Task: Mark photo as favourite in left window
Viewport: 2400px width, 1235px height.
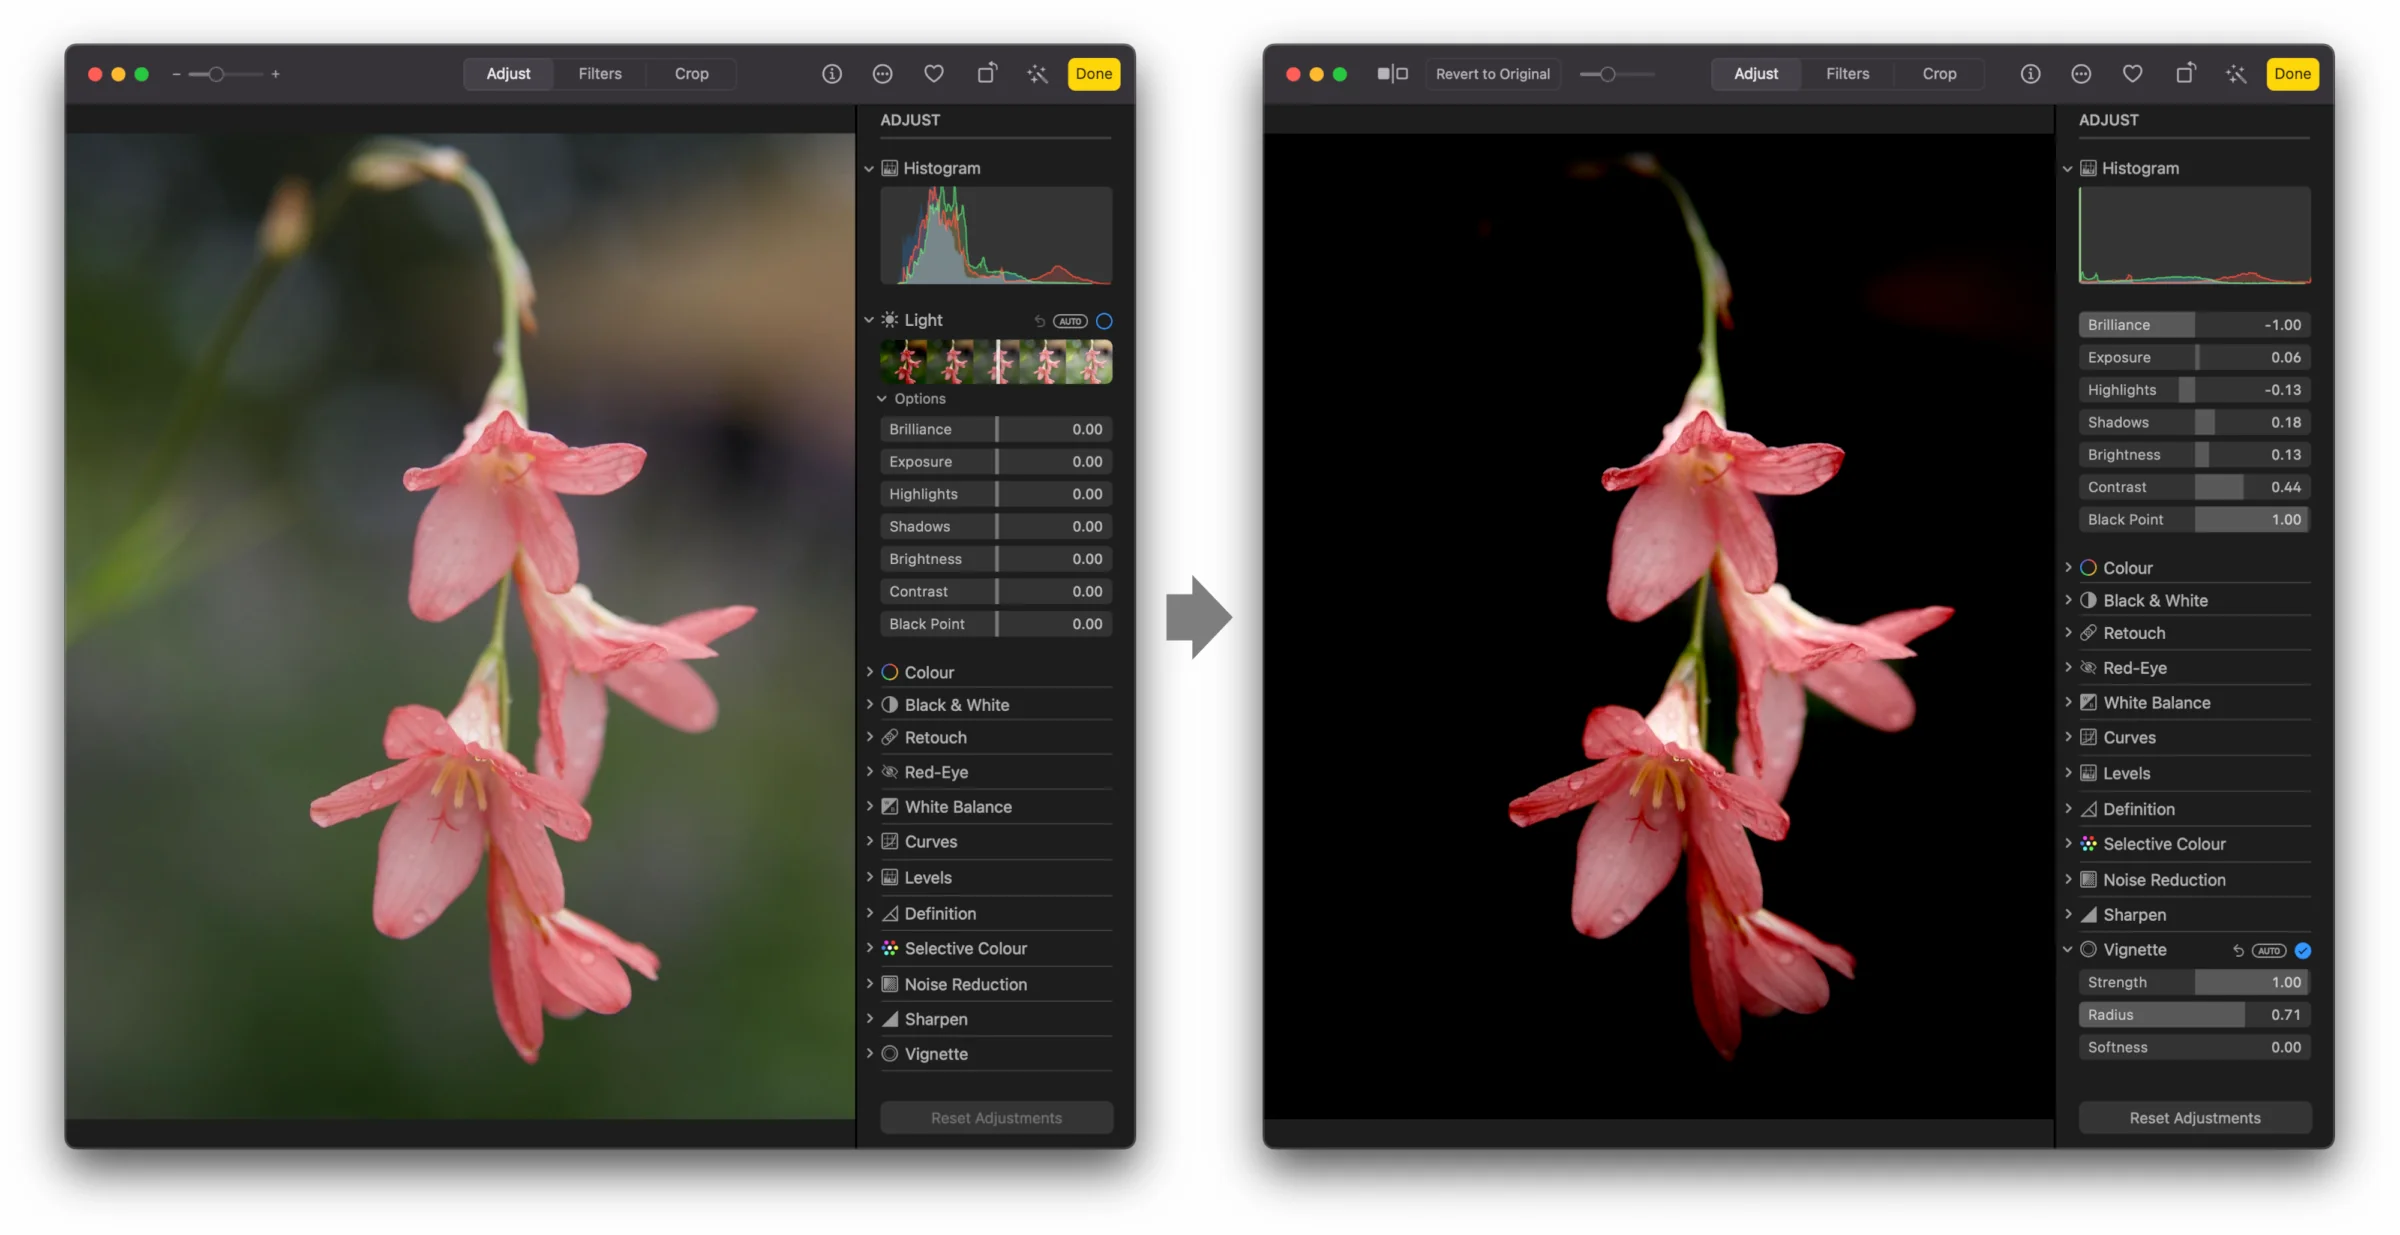Action: 934,74
